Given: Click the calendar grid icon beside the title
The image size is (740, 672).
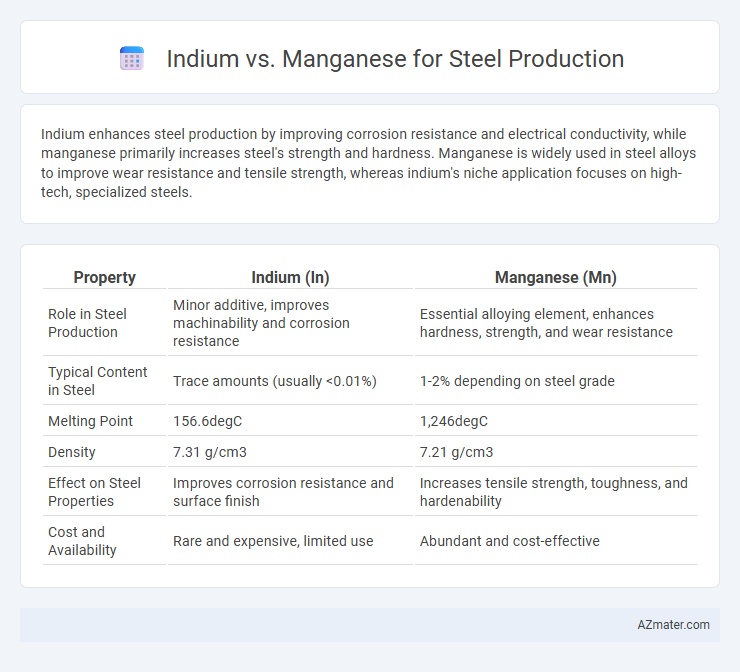Looking at the screenshot, I should tap(132, 58).
